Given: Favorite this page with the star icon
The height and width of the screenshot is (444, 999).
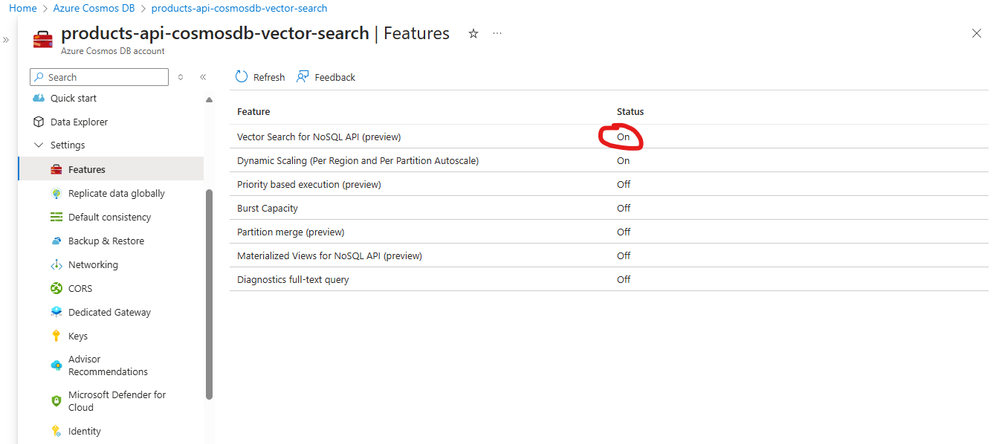Looking at the screenshot, I should 473,34.
